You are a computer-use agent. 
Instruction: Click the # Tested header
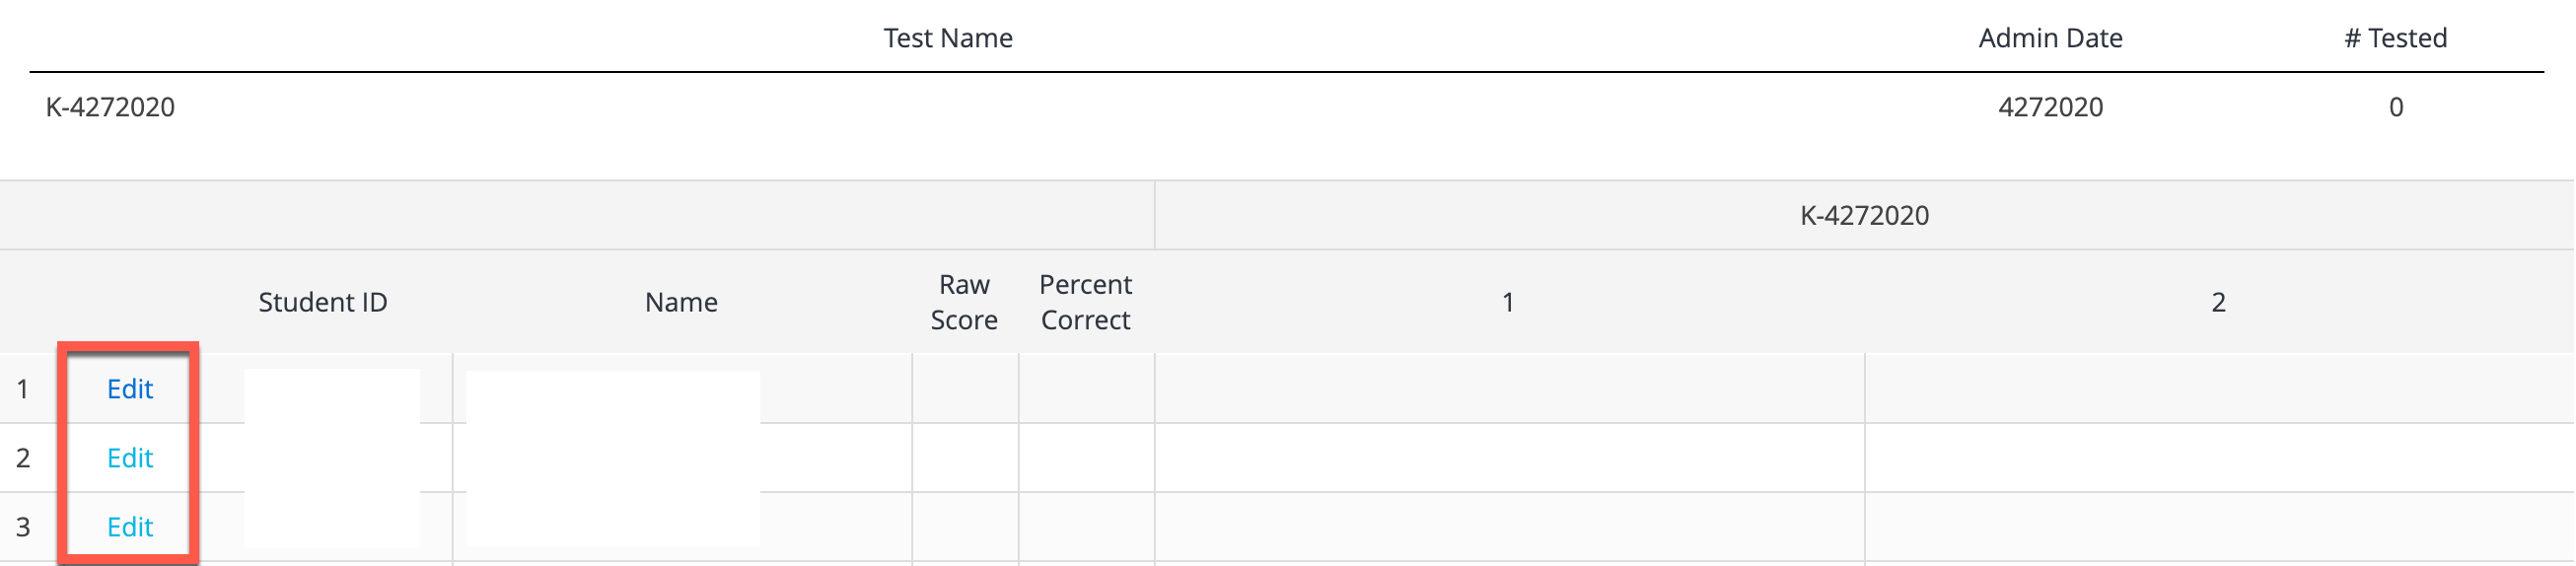click(x=2396, y=38)
